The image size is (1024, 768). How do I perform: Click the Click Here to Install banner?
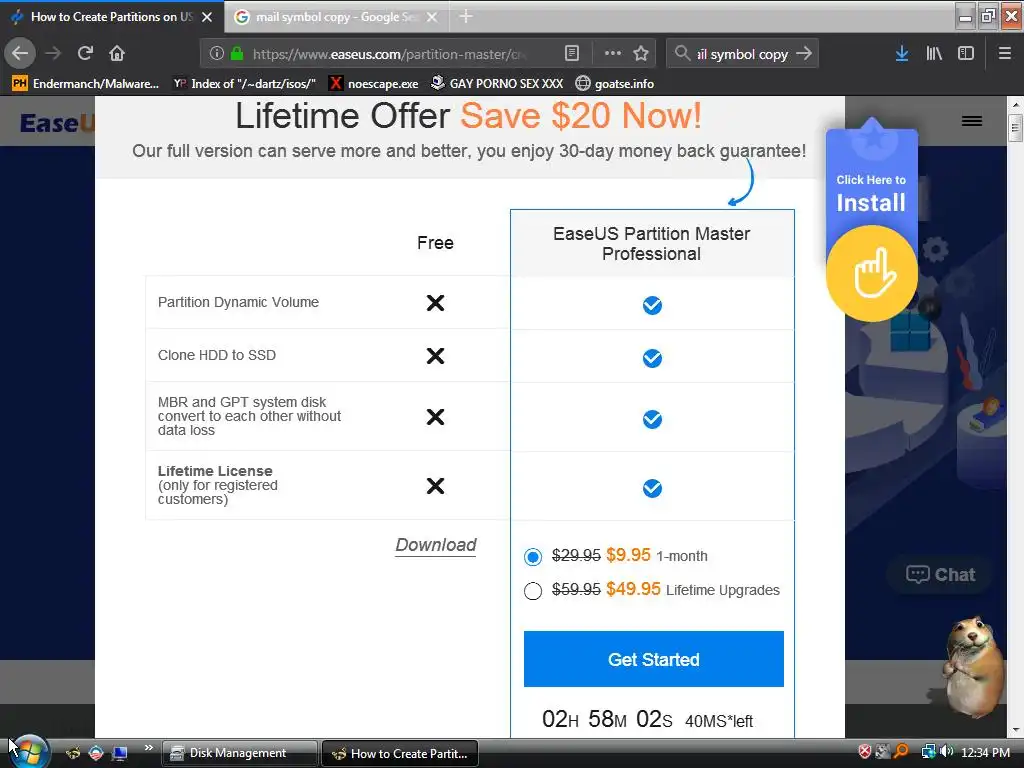(871, 193)
